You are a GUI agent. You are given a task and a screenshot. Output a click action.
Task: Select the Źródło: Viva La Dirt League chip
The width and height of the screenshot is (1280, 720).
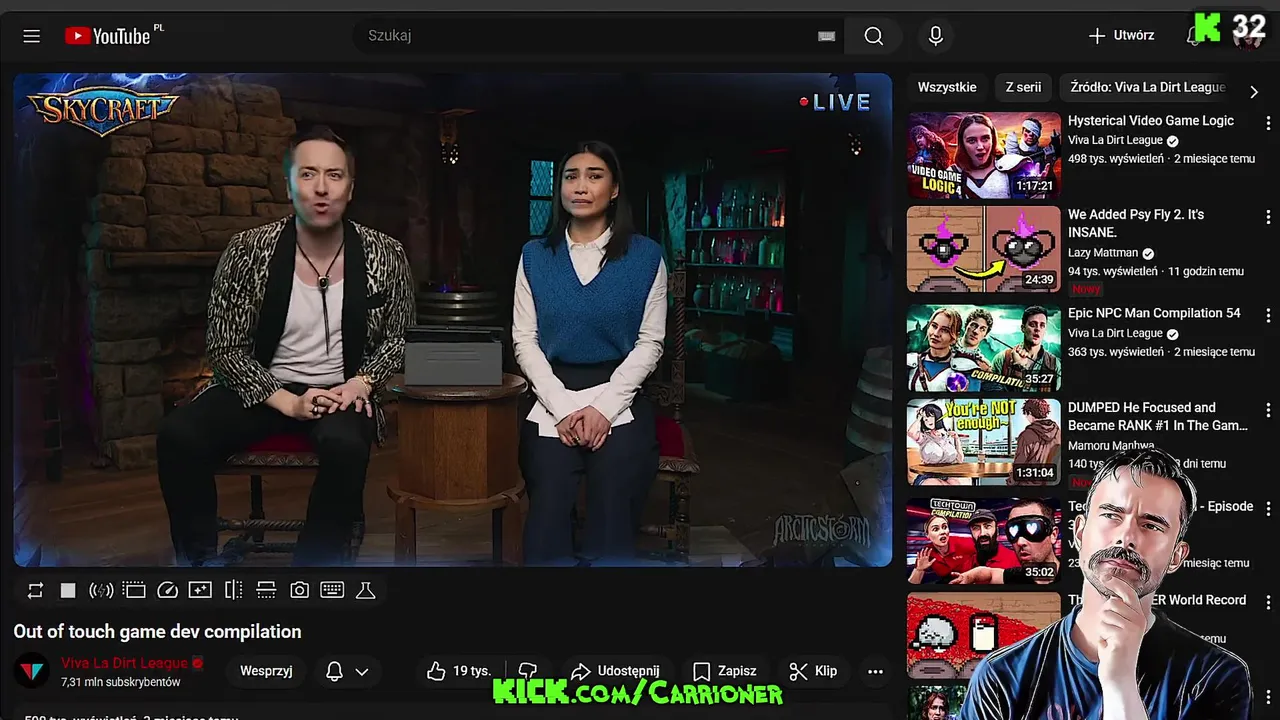pos(1147,88)
